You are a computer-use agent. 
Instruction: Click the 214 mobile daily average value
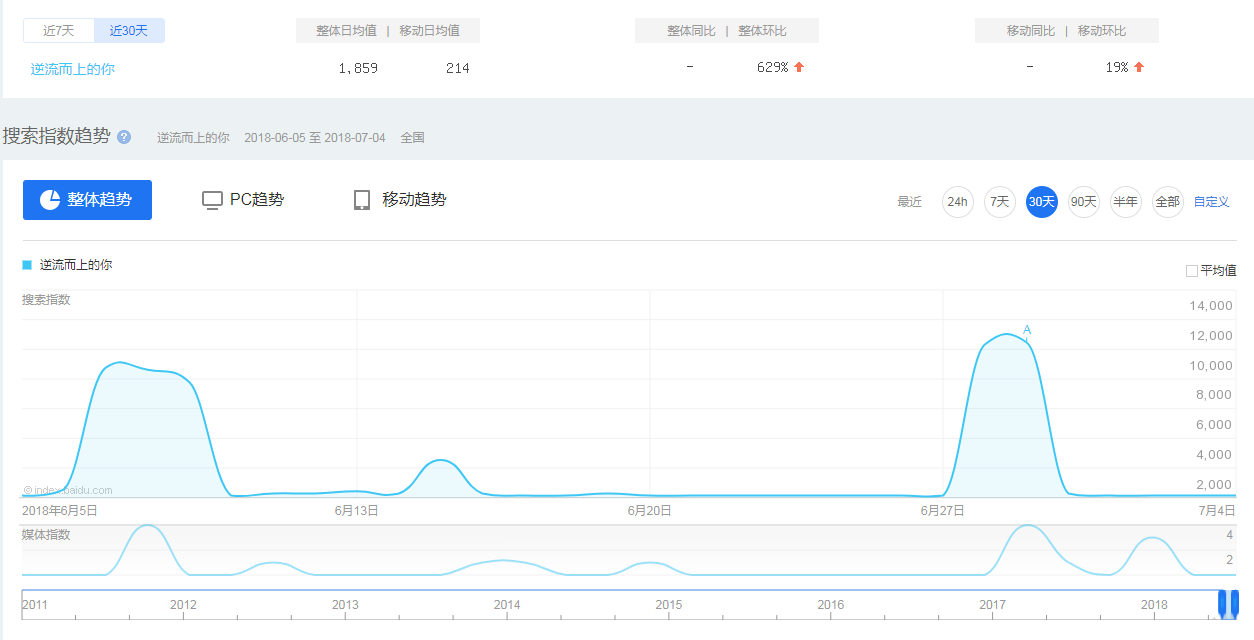coord(458,68)
